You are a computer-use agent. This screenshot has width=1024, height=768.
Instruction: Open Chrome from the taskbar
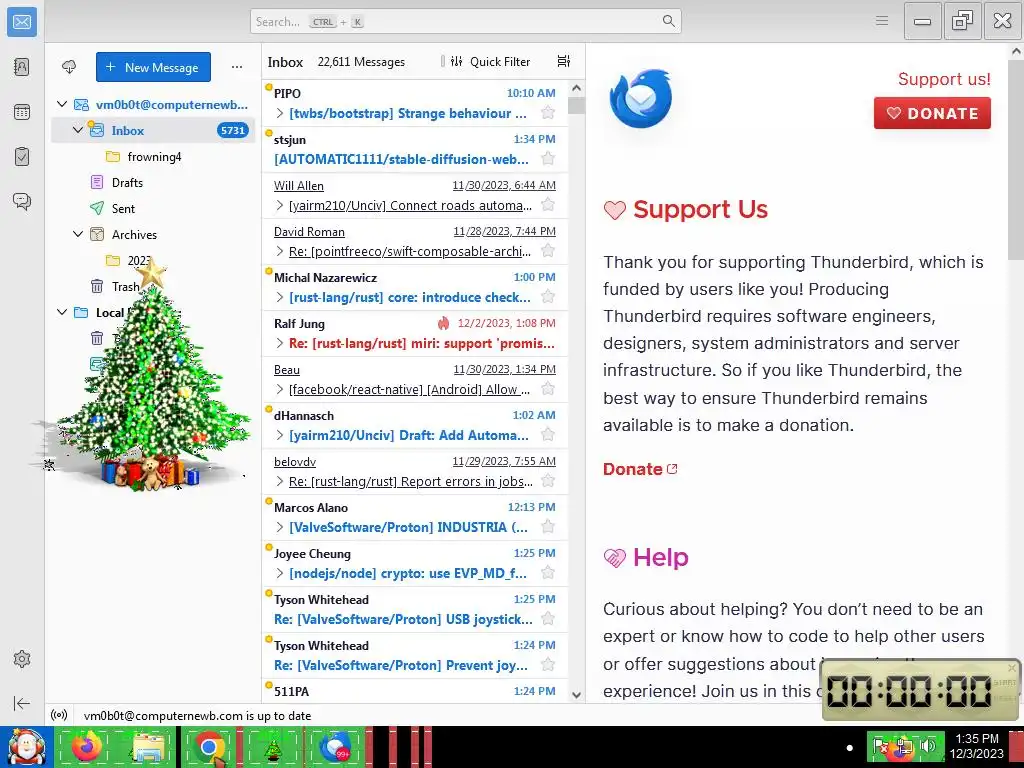(209, 747)
